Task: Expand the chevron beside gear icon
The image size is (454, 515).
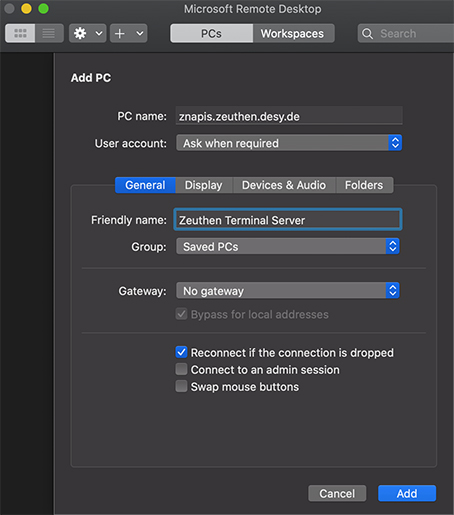Action: pos(99,33)
